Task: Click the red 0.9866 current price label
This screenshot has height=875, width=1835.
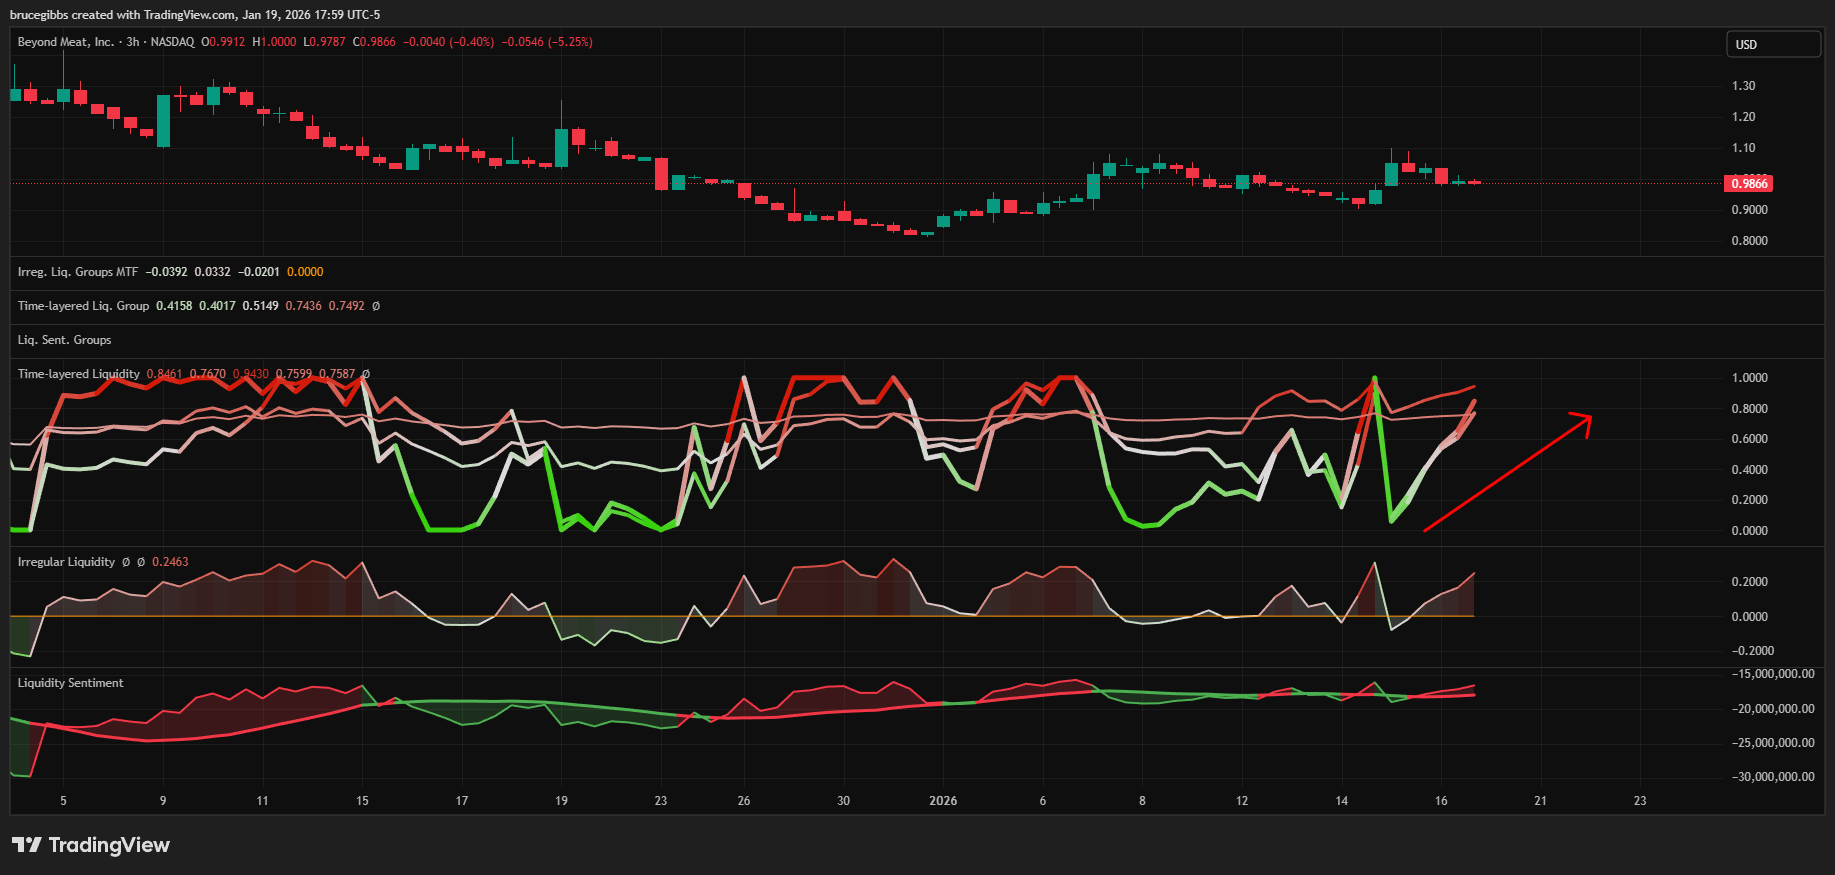Action: [x=1749, y=183]
